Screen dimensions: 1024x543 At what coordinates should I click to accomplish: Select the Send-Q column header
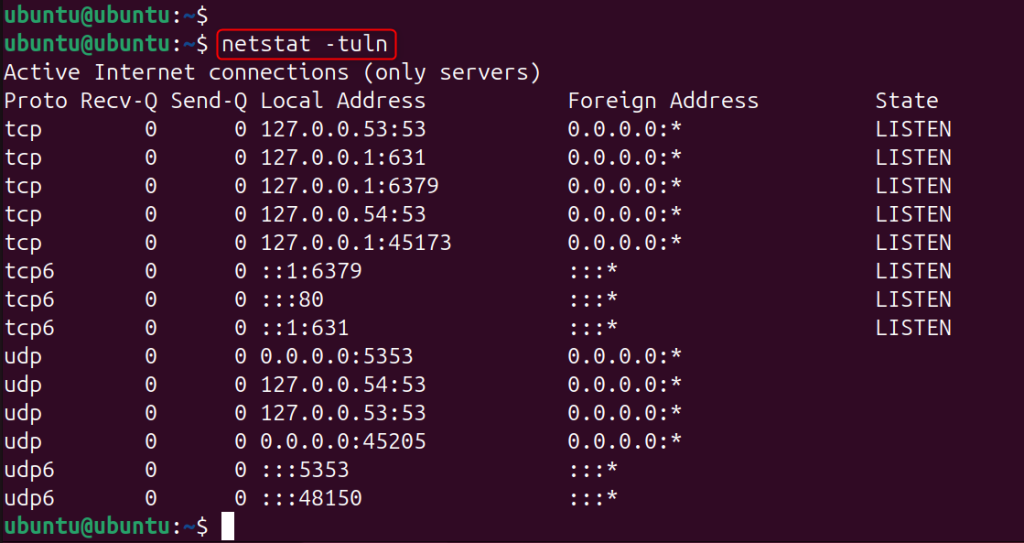click(x=208, y=100)
